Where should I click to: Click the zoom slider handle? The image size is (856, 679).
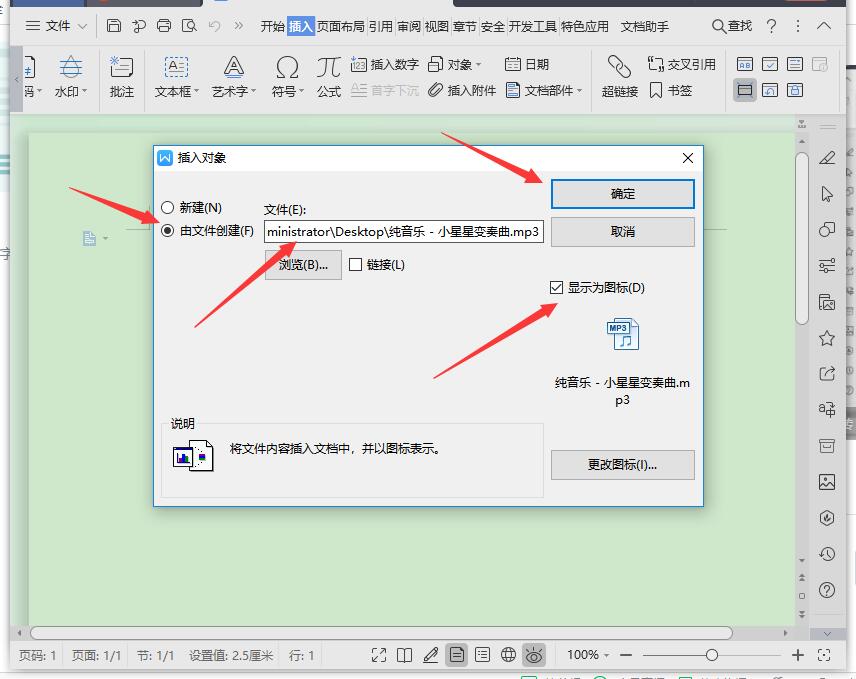tap(711, 655)
